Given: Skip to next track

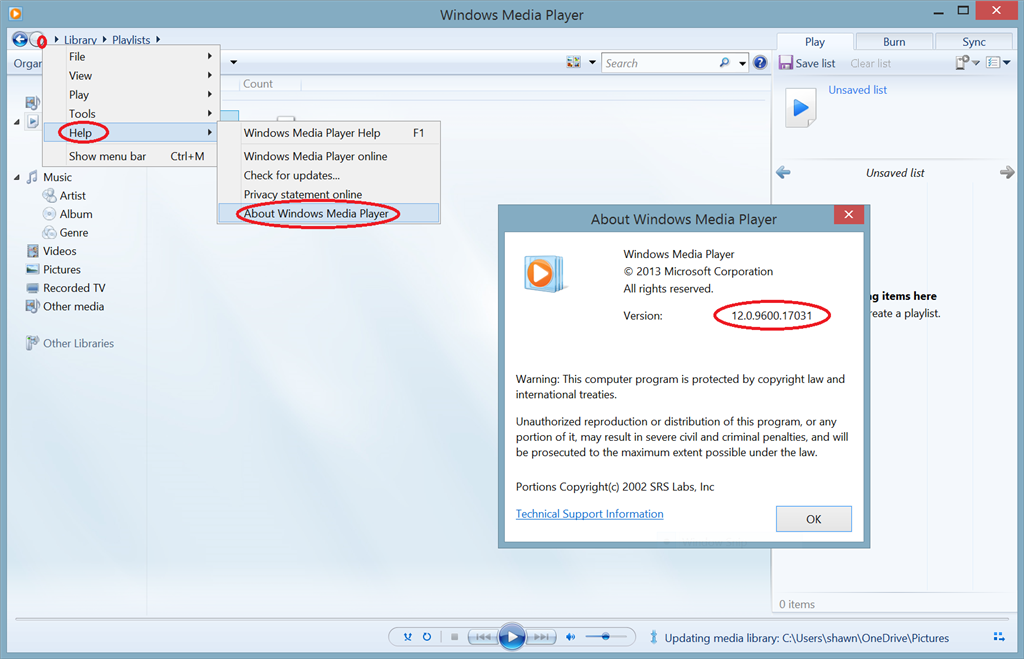Looking at the screenshot, I should point(541,637).
